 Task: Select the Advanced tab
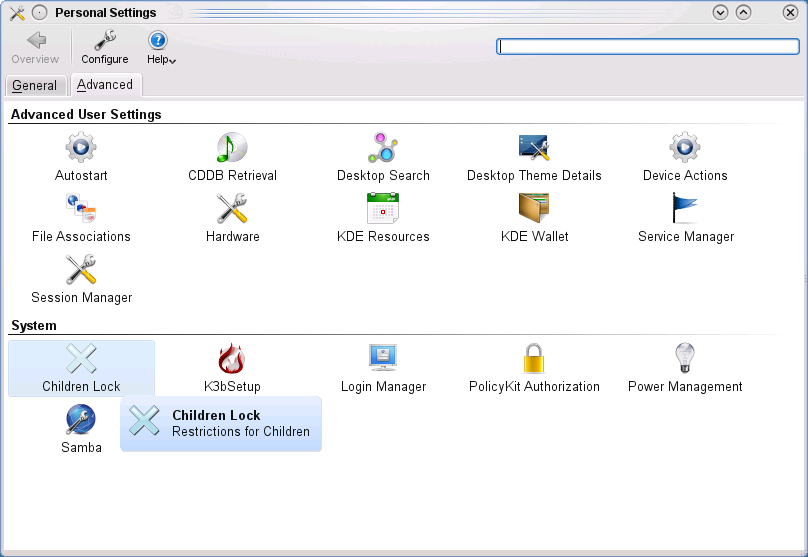(105, 85)
